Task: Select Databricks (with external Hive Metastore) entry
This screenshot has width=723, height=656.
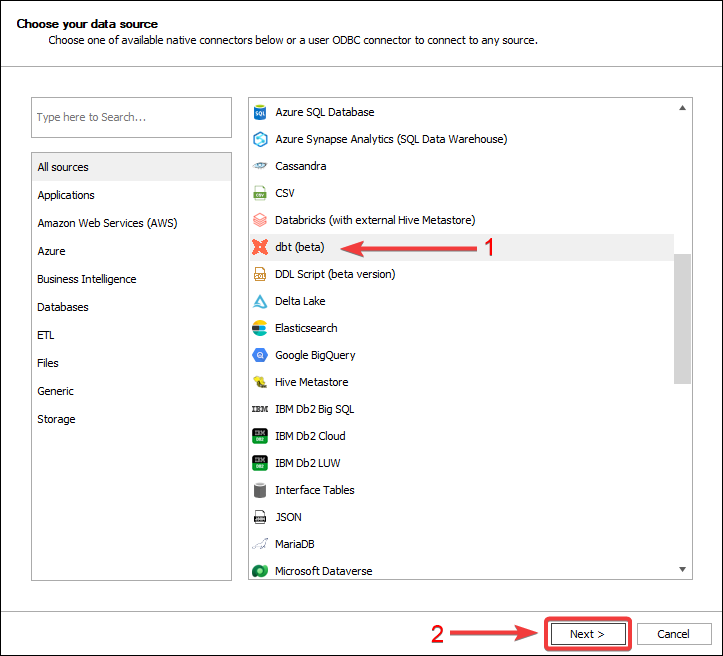Action: tap(375, 220)
